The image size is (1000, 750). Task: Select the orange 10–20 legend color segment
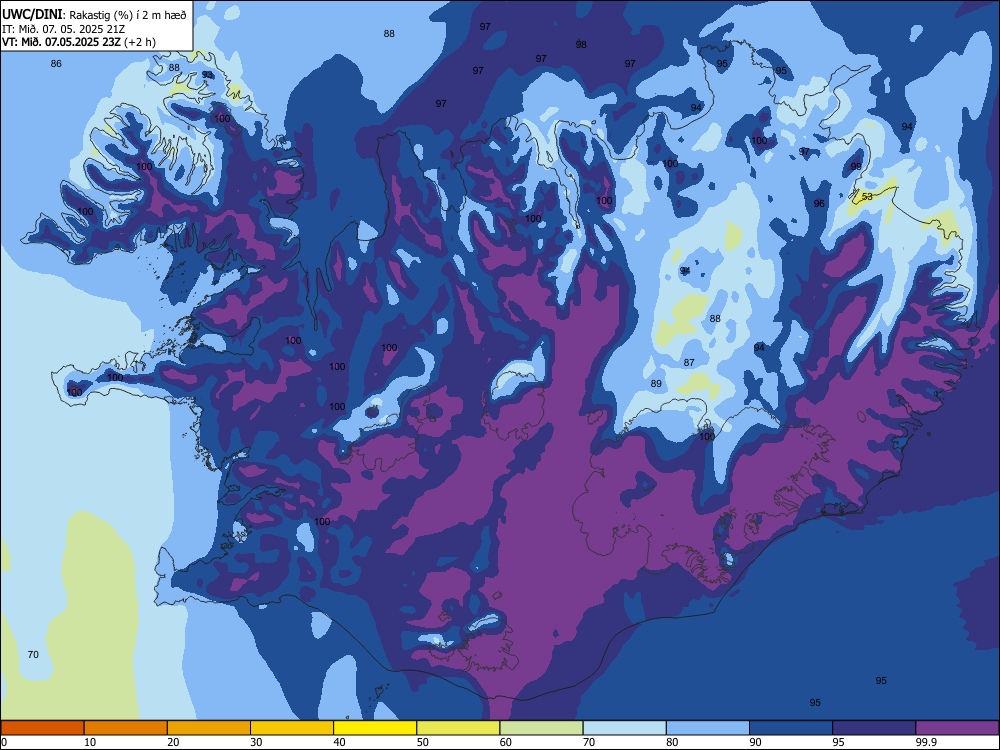[126, 728]
